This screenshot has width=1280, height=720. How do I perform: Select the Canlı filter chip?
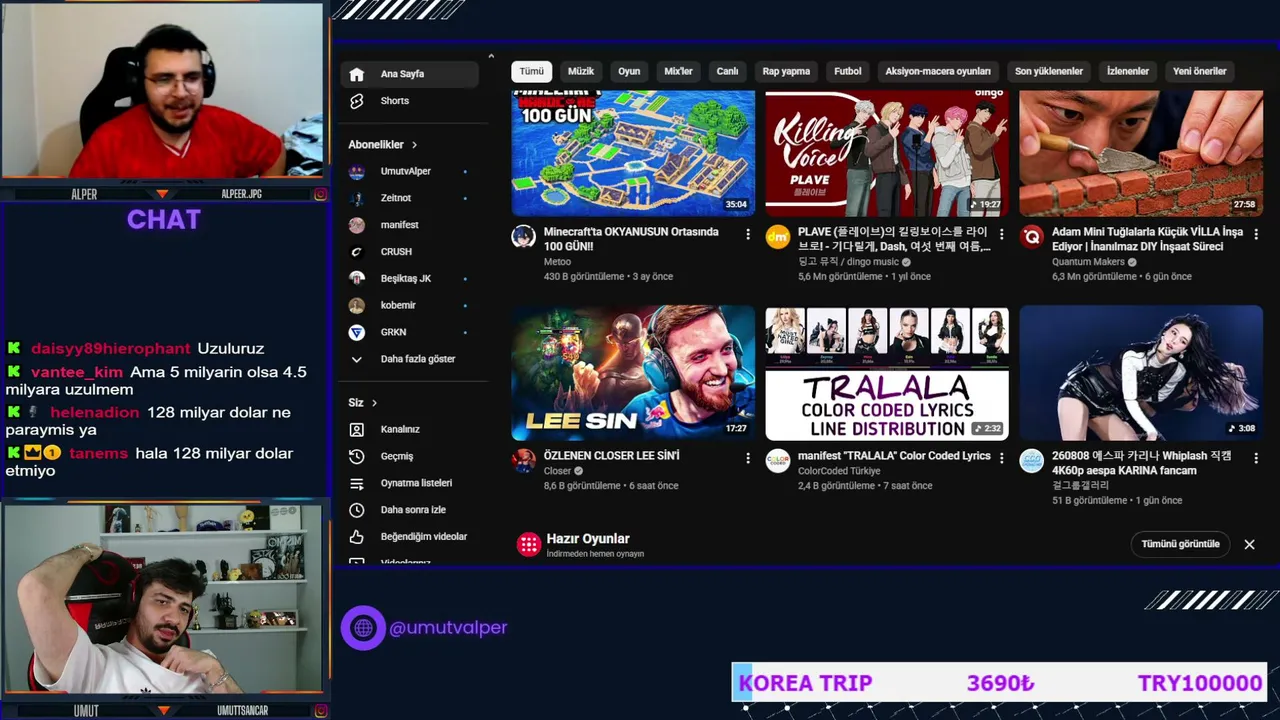727,71
